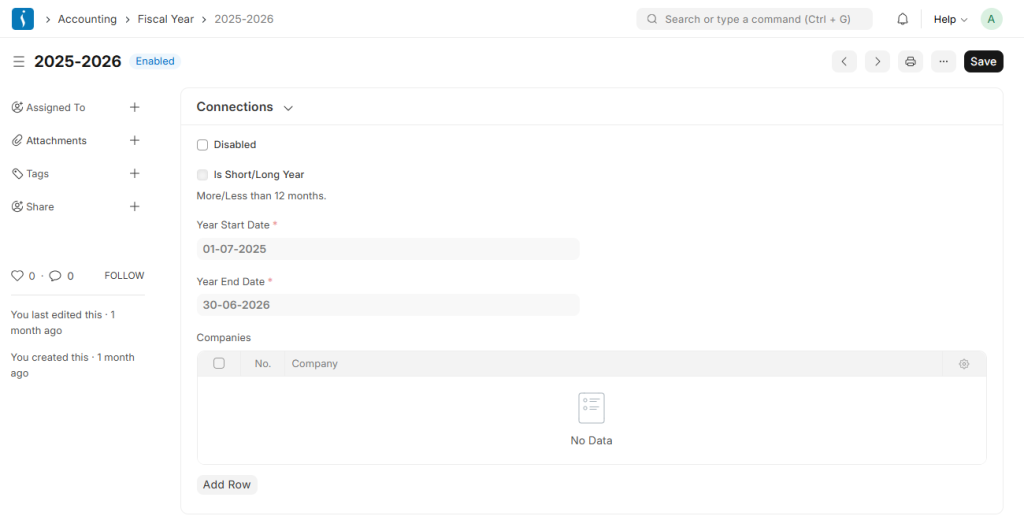Click the 2025-2026 breadcrumb
Image resolution: width=1024 pixels, height=516 pixels.
coord(244,19)
